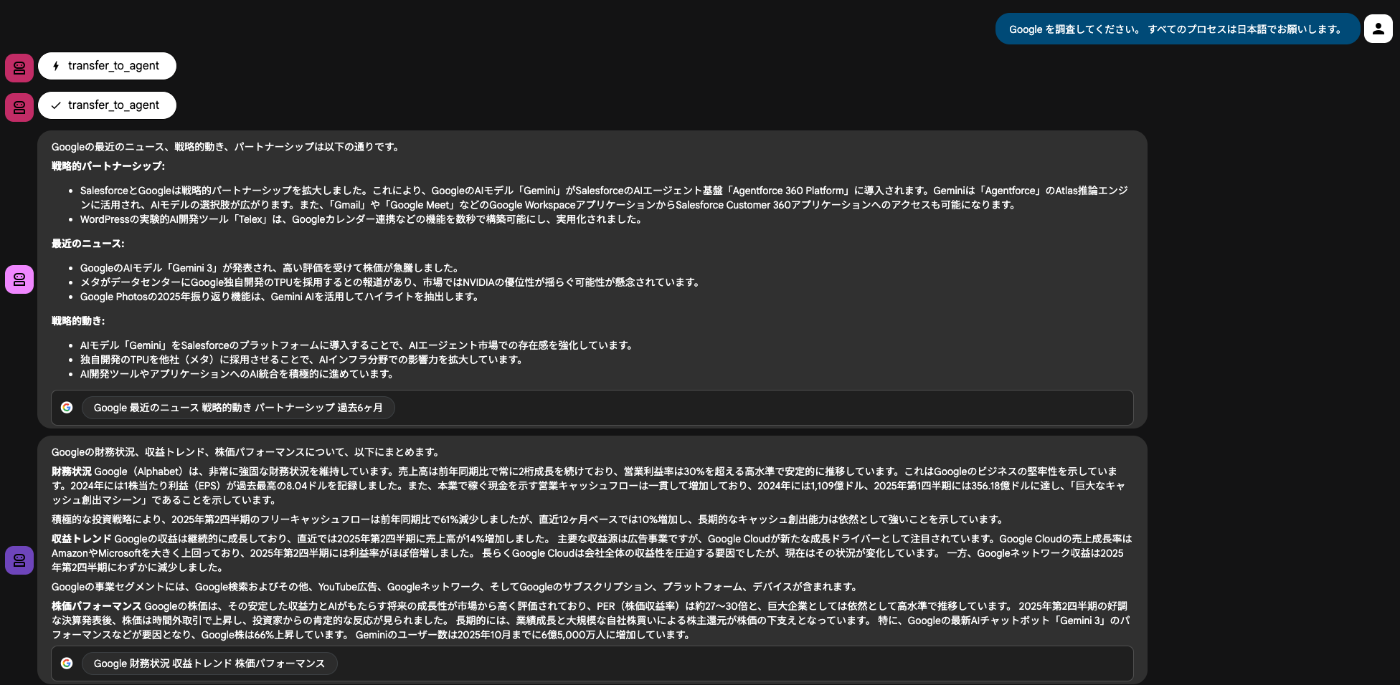
Task: Click the user profile avatar icon
Action: click(x=1378, y=29)
